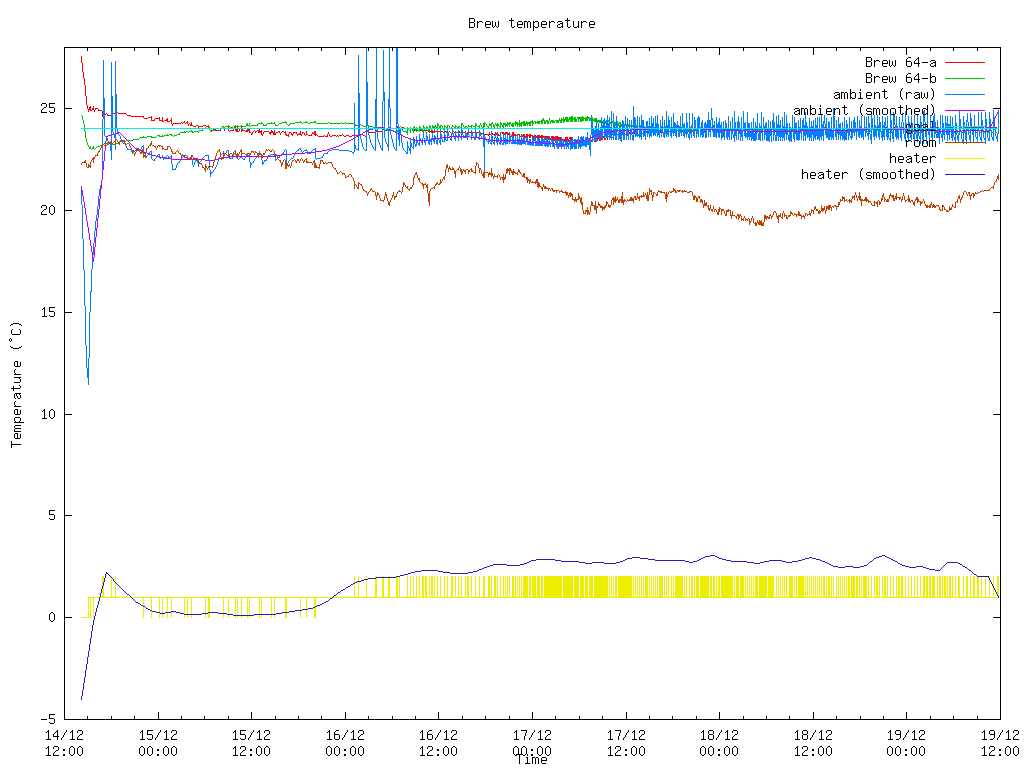
Task: Click the green Brew 64-b legend line sample
Action: click(x=965, y=78)
